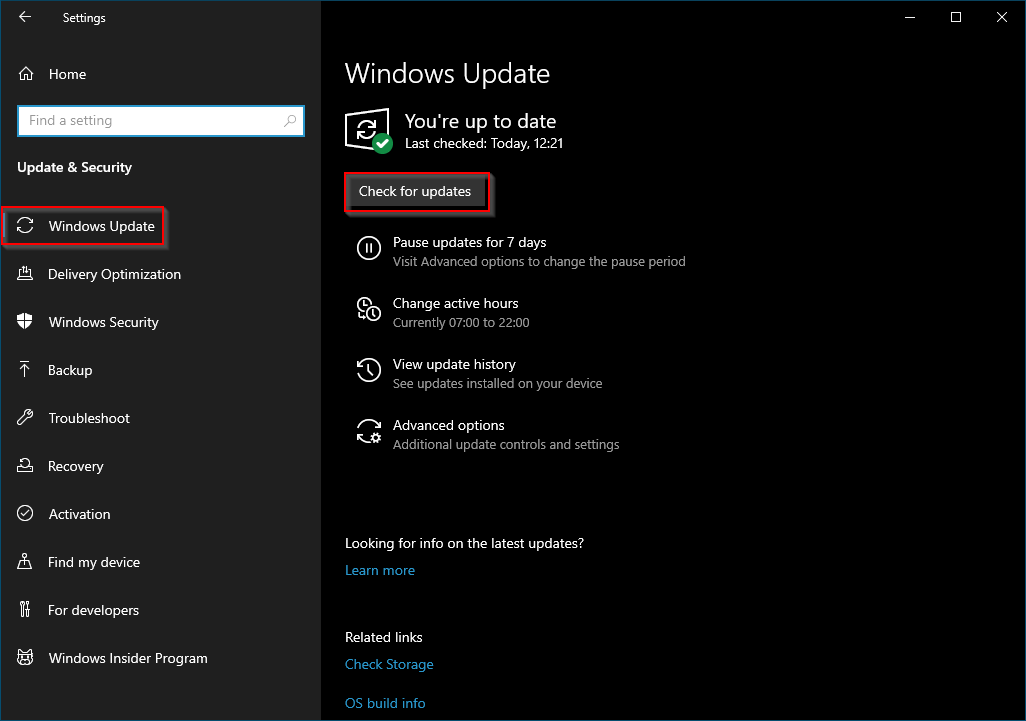
Task: Click the Find my device icon
Action: [x=25, y=561]
